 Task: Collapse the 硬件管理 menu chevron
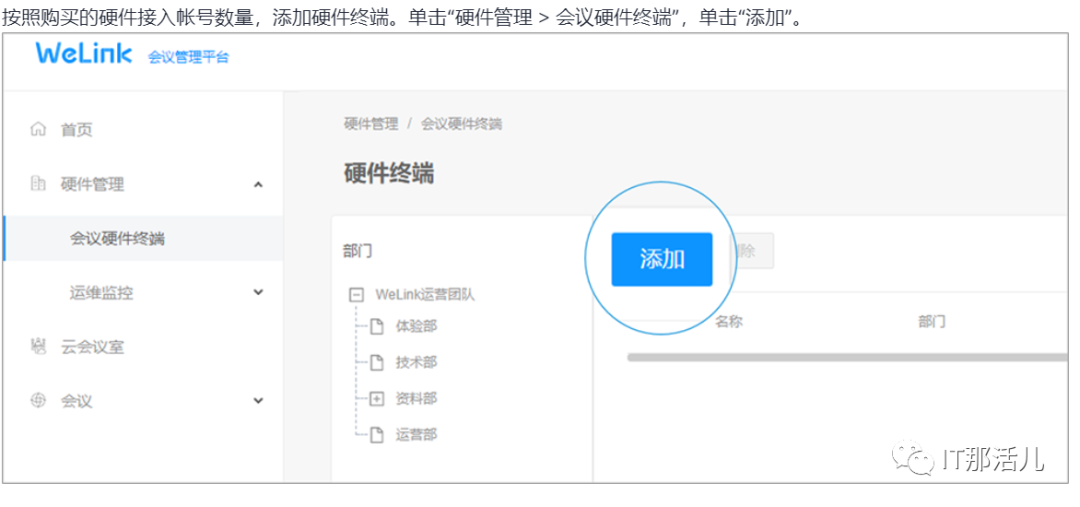(x=258, y=185)
